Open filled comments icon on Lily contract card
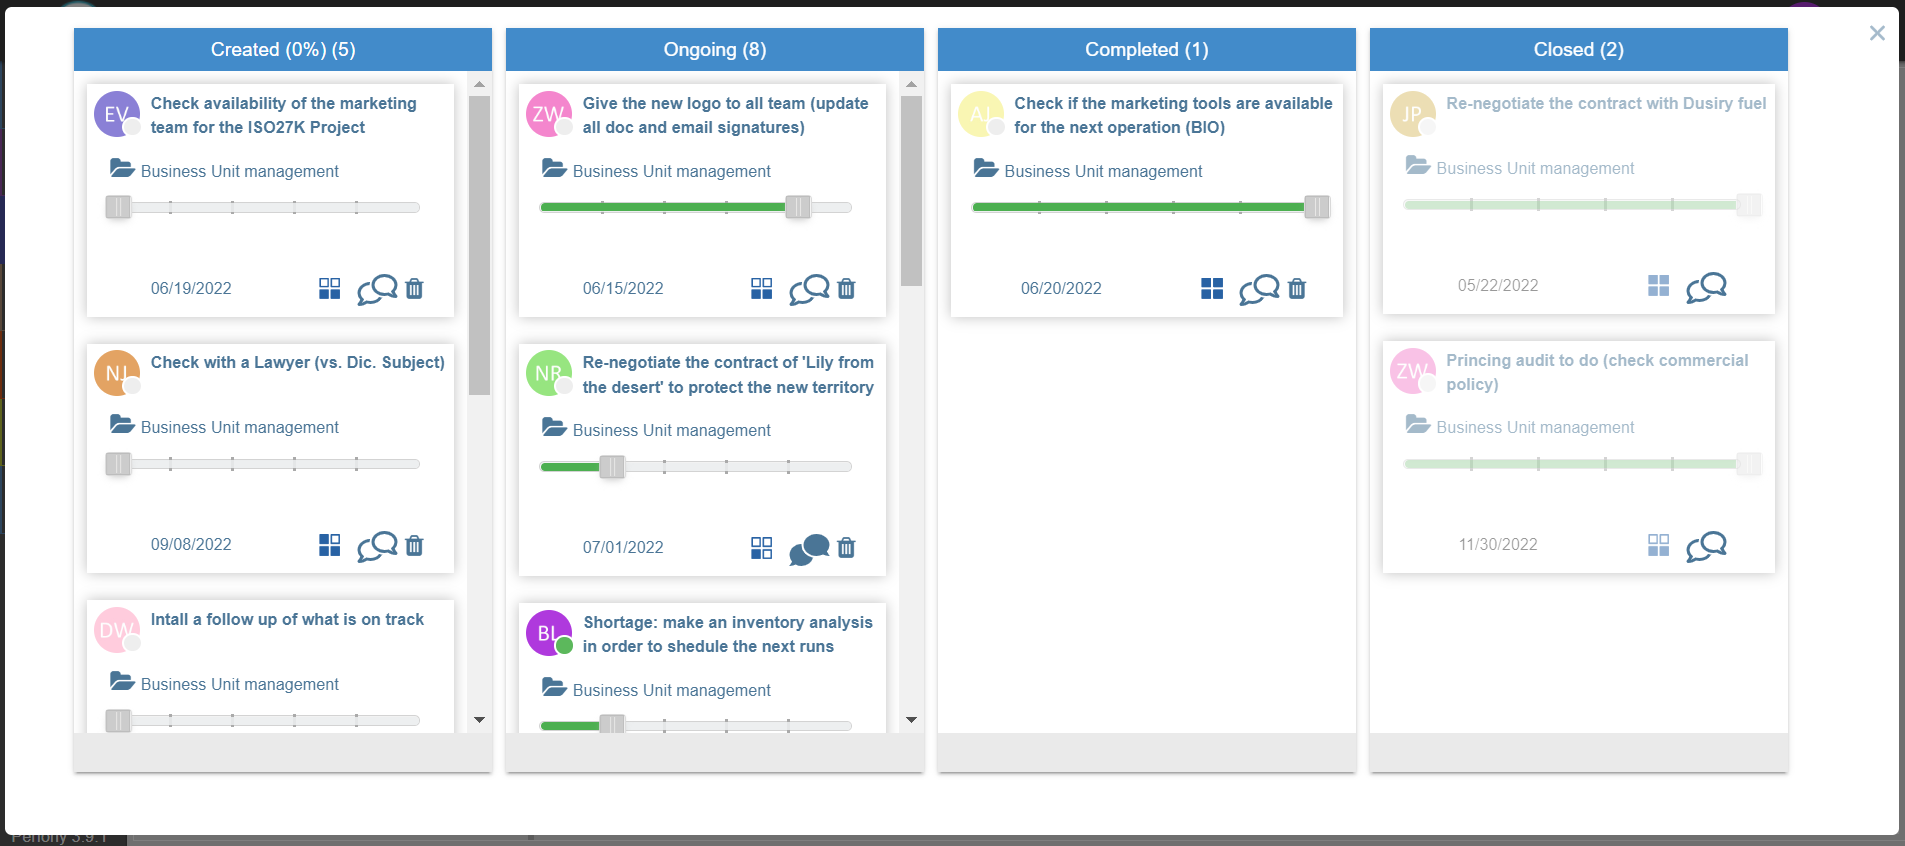1905x846 pixels. [809, 549]
